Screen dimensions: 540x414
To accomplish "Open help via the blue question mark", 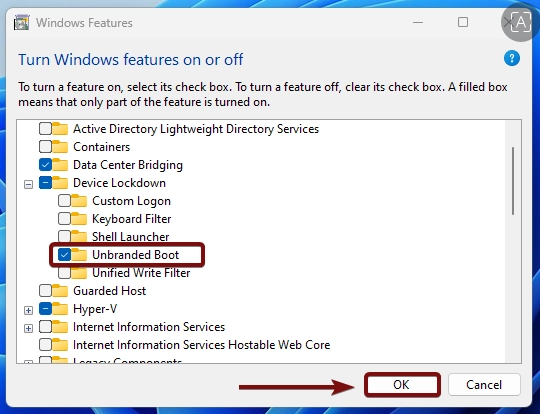I will coord(511,58).
